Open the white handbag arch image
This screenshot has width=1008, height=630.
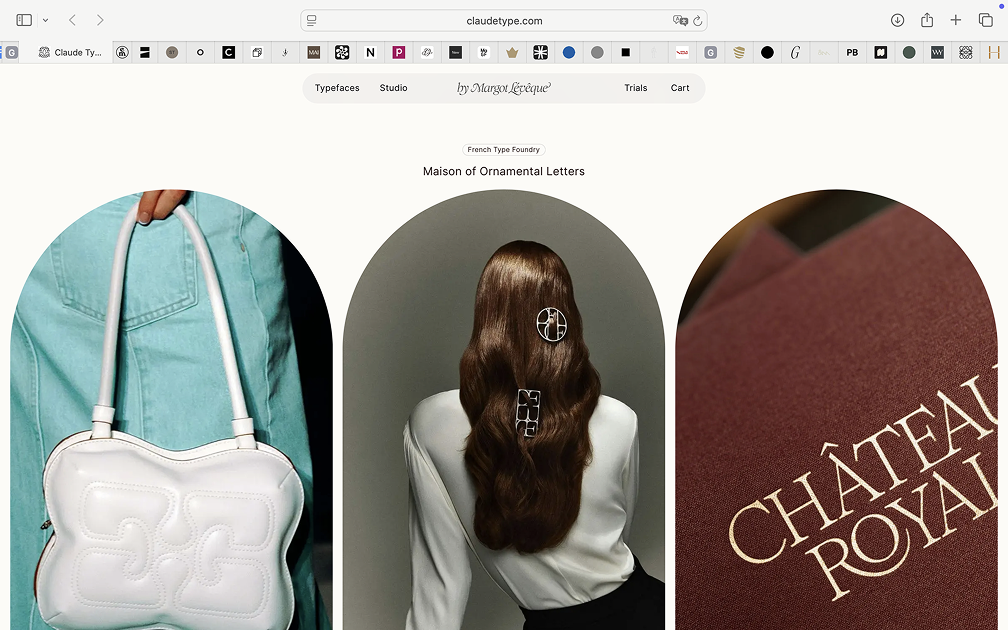(x=172, y=410)
